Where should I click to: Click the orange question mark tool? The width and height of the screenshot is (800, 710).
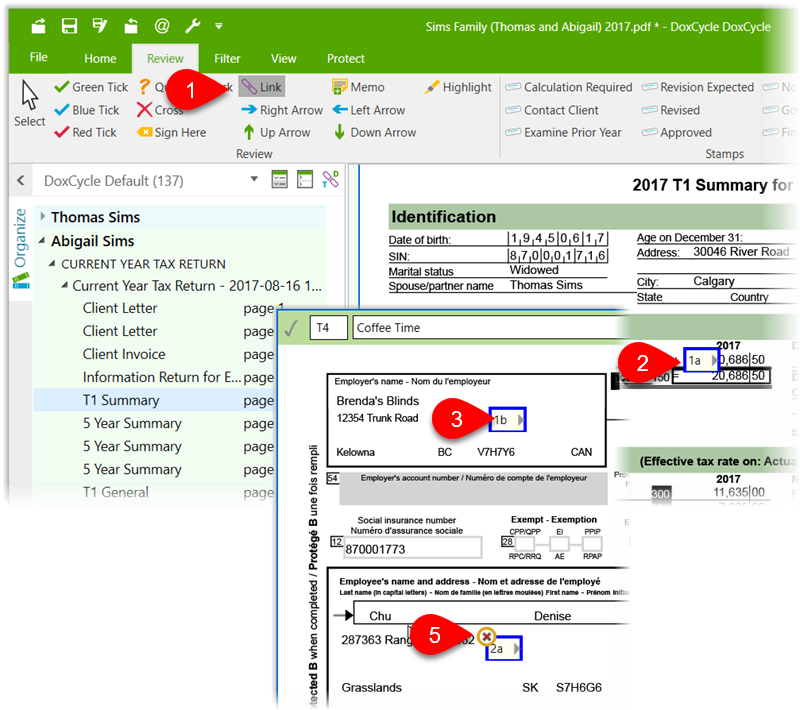tap(145, 87)
